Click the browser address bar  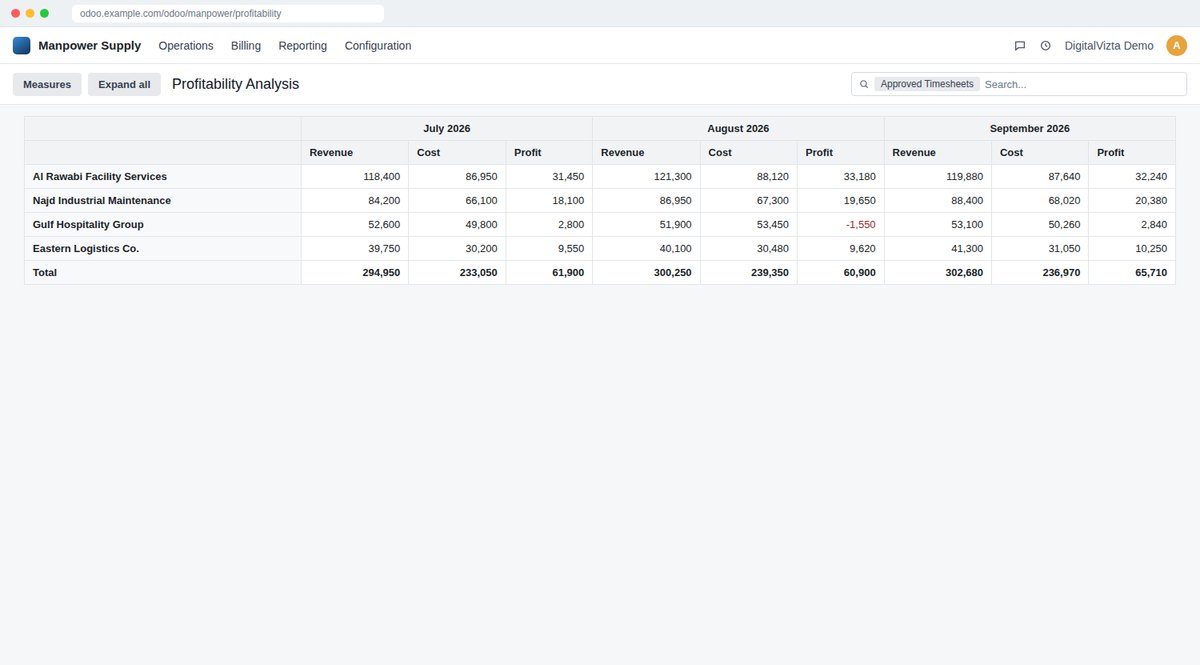[x=228, y=13]
